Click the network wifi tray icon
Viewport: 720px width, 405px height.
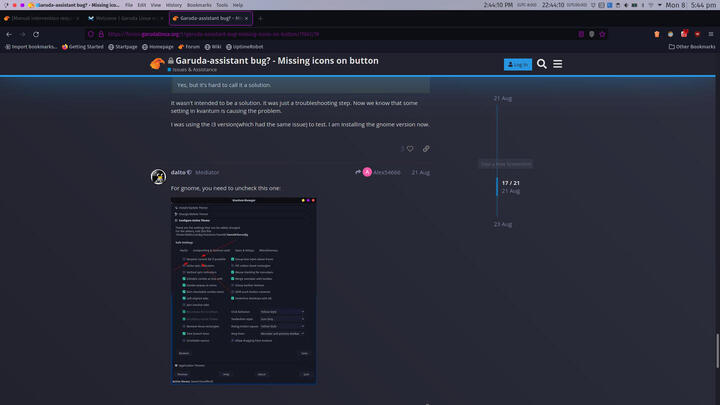tap(651, 5)
